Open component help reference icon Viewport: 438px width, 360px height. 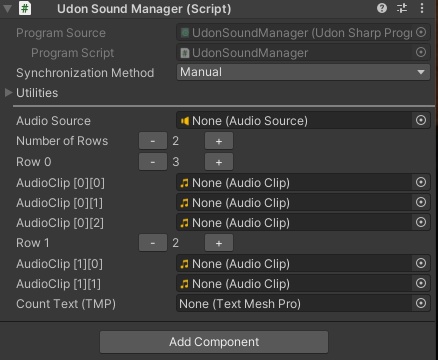point(382,8)
